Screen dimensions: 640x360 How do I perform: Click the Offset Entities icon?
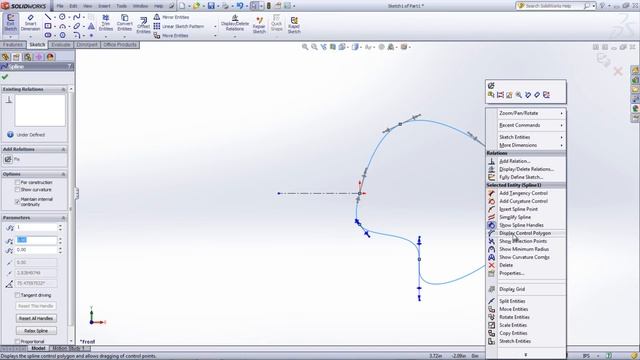[143, 25]
